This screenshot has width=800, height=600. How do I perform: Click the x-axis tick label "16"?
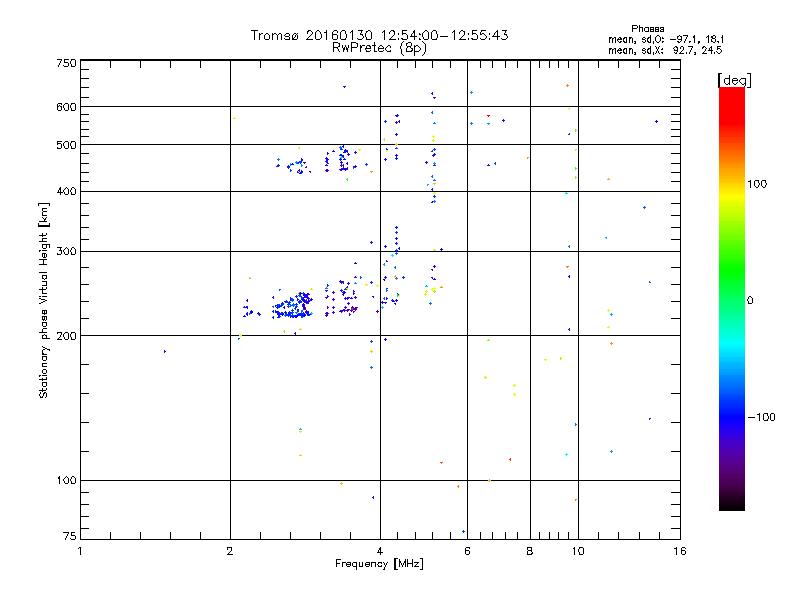(x=680, y=551)
